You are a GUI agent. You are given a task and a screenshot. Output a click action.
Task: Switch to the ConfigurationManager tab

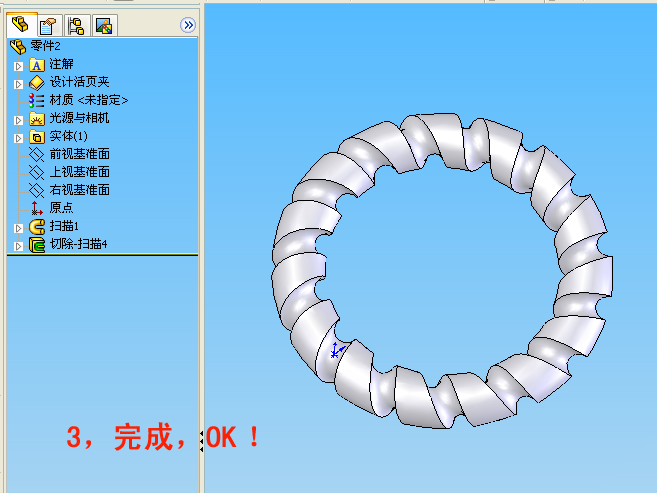76,26
